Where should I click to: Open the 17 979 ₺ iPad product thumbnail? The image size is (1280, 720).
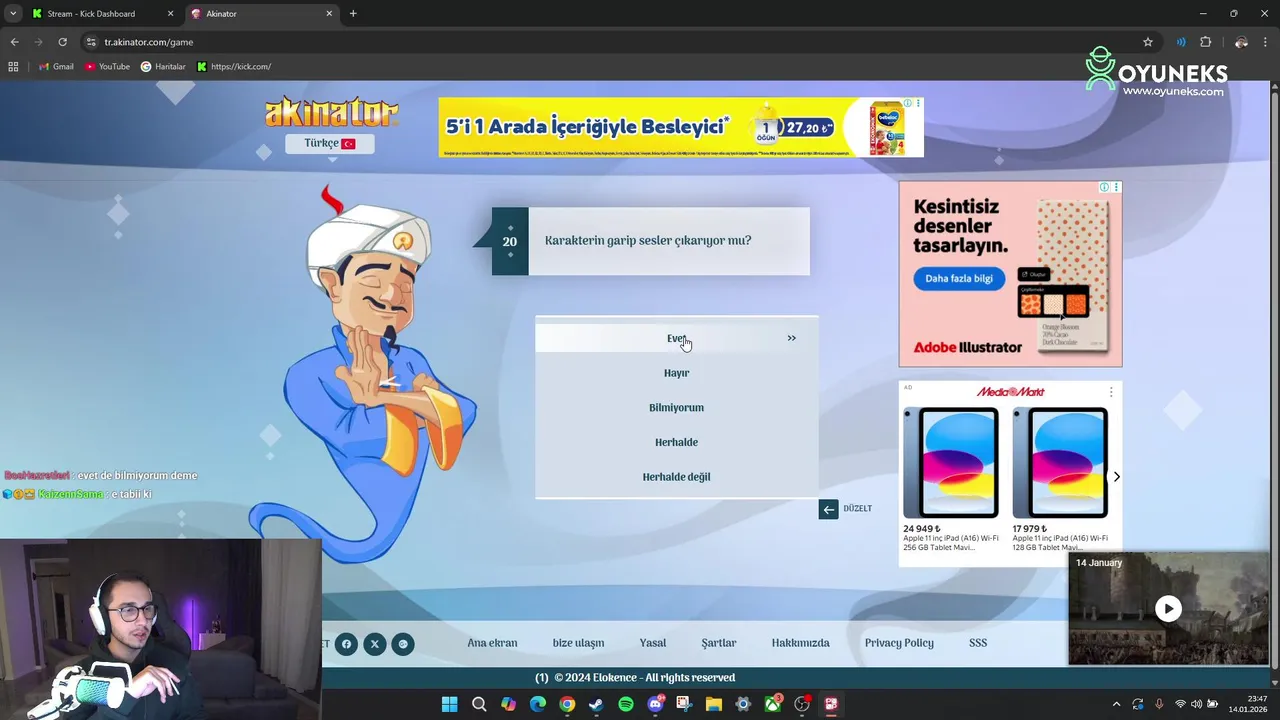click(x=1060, y=463)
